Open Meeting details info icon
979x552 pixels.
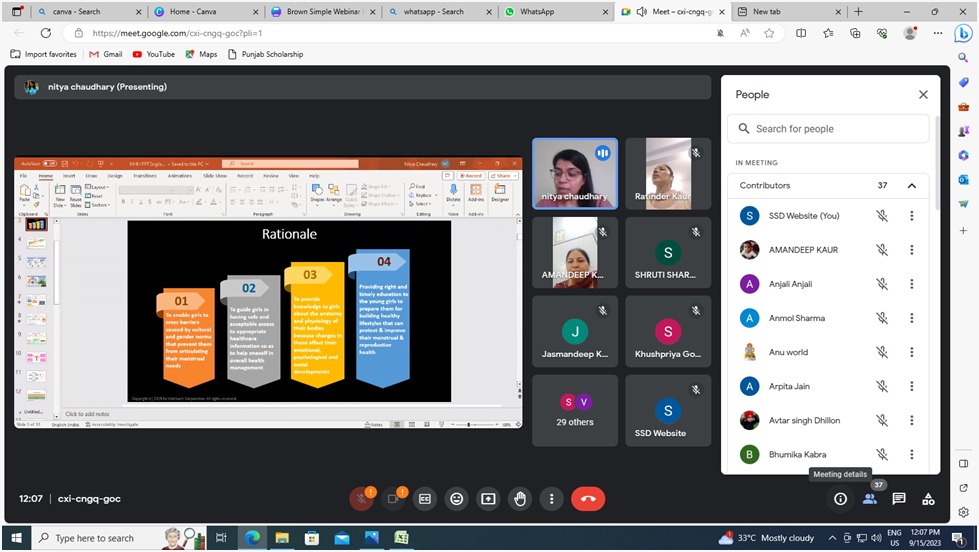point(840,498)
